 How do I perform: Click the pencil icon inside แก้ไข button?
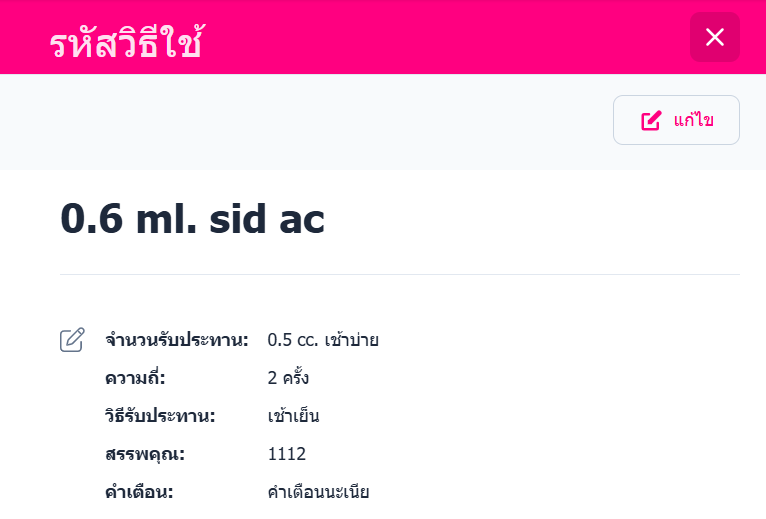click(x=651, y=121)
